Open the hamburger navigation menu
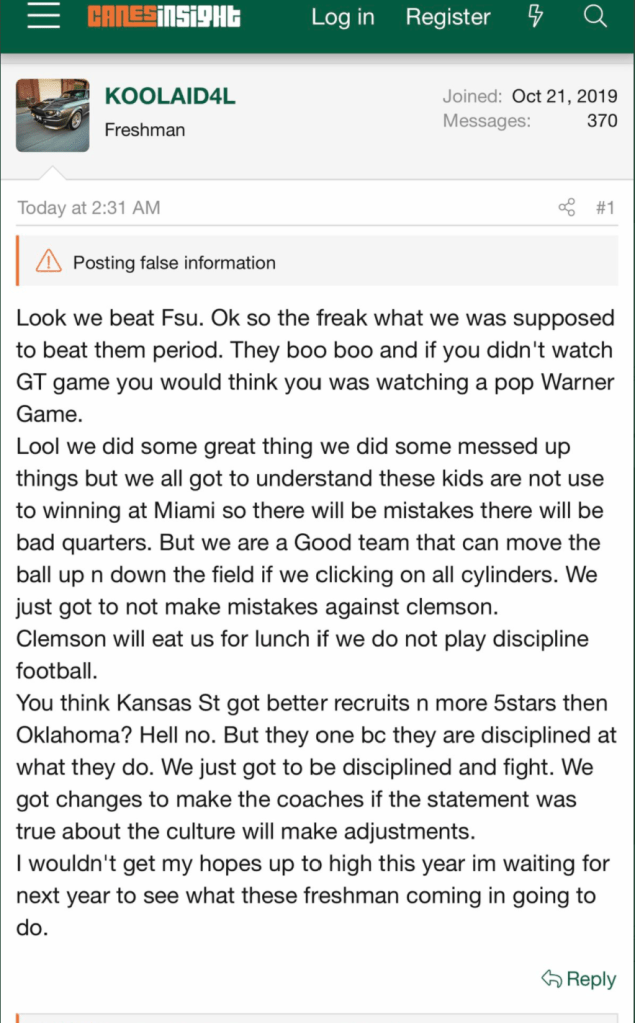This screenshot has width=635, height=1023. pyautogui.click(x=43, y=17)
